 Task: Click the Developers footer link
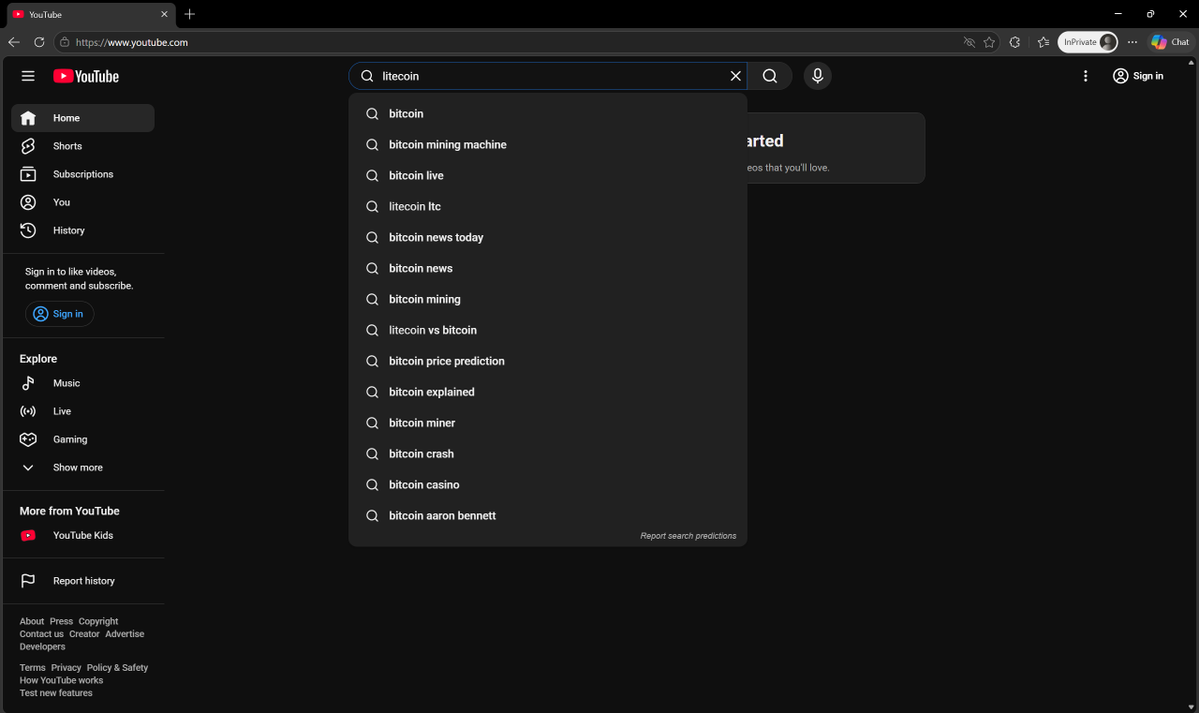pos(42,646)
